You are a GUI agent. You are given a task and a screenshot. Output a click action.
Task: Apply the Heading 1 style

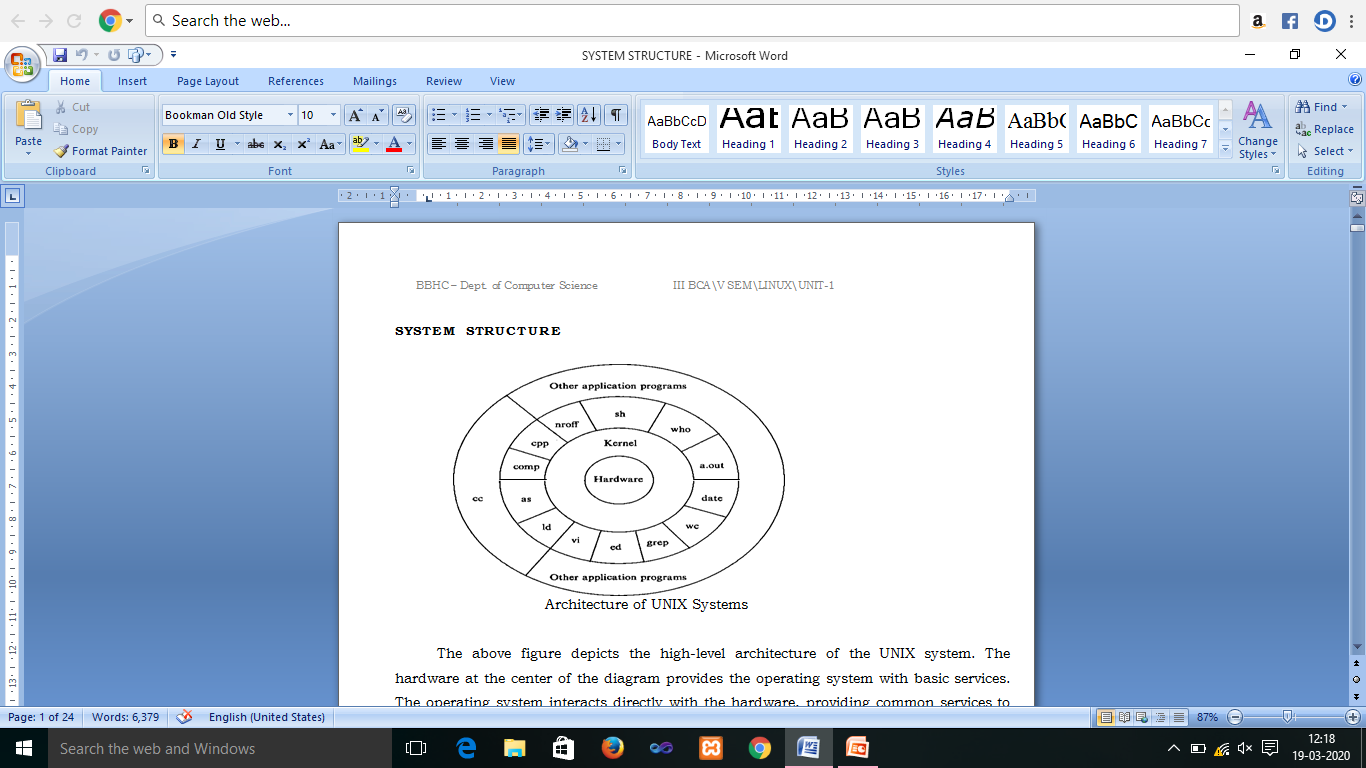pyautogui.click(x=749, y=128)
